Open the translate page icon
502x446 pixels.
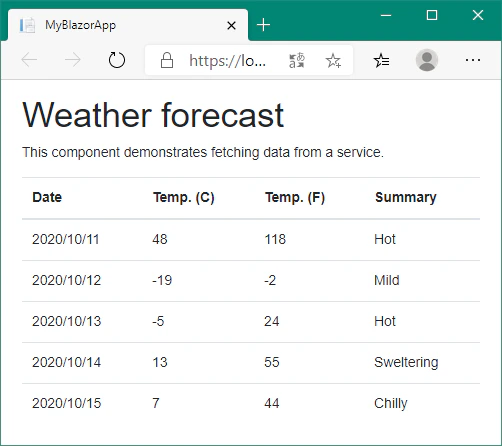point(297,60)
